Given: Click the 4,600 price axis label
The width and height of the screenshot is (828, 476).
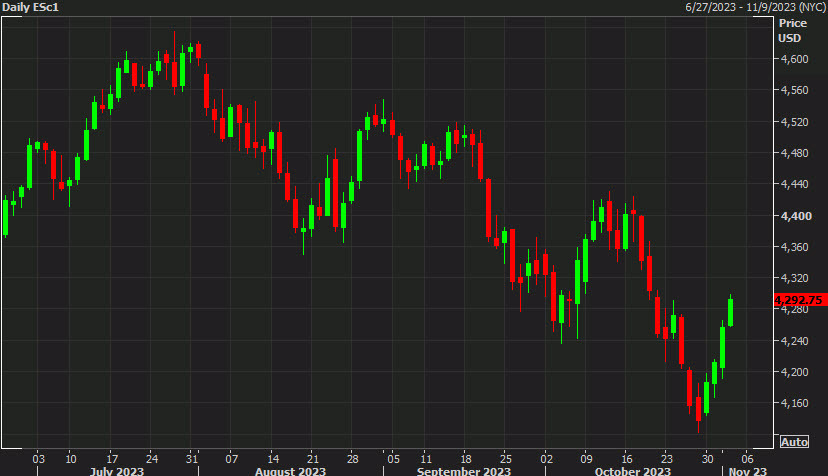Looking at the screenshot, I should click(794, 59).
